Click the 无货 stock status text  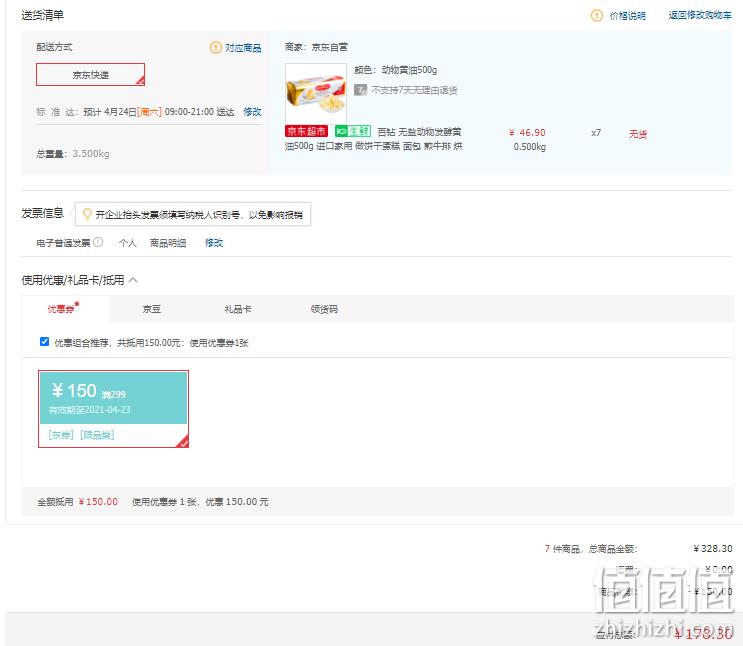(x=638, y=134)
